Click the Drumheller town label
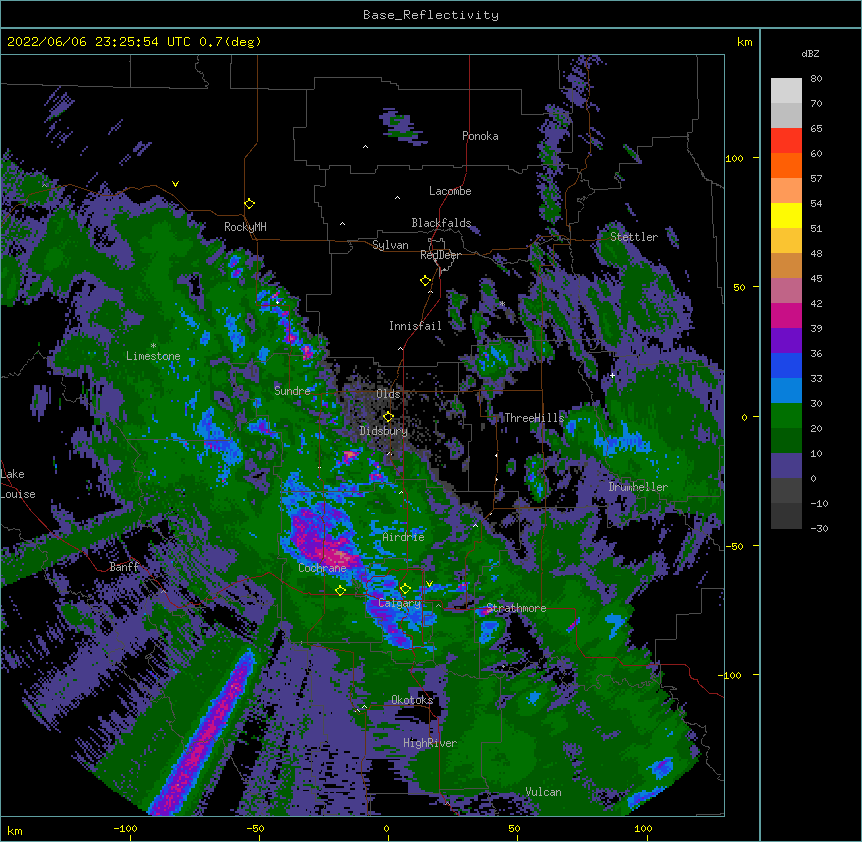The height and width of the screenshot is (842, 862). (x=638, y=487)
